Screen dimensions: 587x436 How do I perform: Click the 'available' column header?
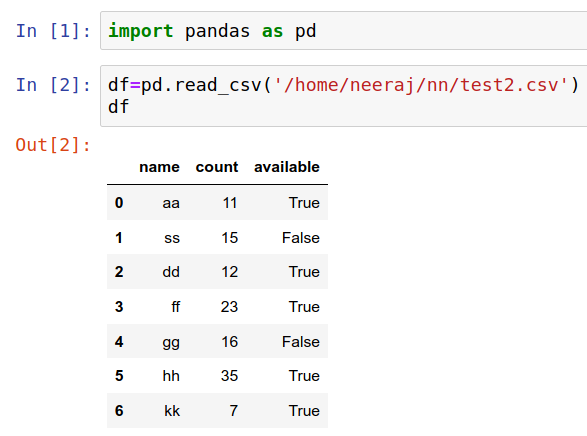pos(287,167)
